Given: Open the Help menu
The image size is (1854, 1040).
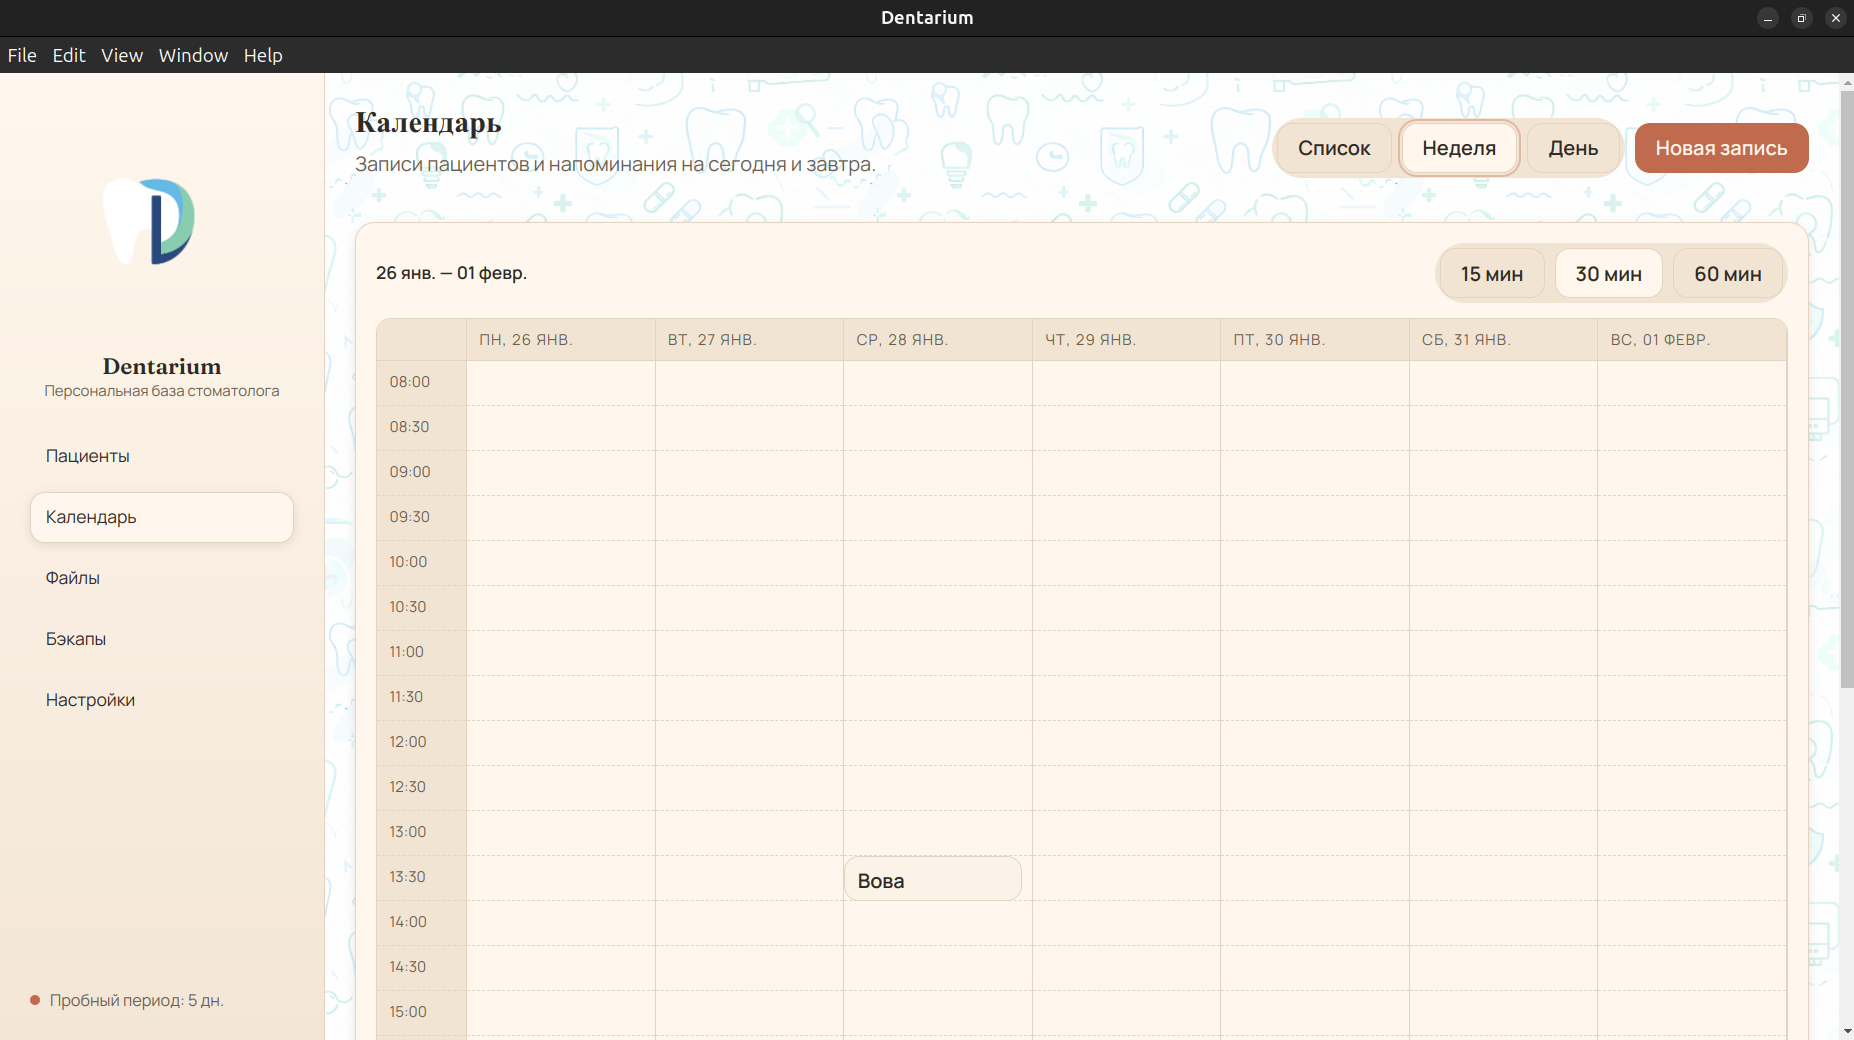Looking at the screenshot, I should tap(263, 56).
